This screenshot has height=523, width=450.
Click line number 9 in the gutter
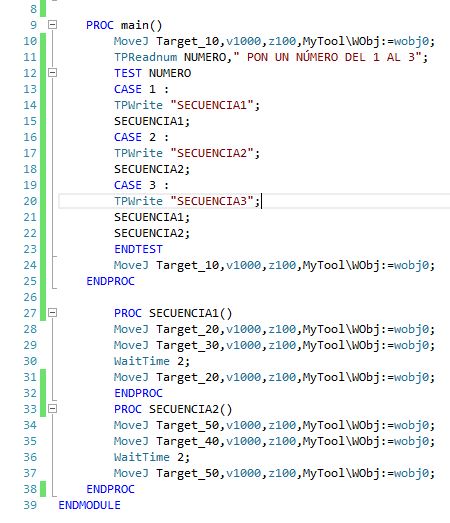point(33,25)
